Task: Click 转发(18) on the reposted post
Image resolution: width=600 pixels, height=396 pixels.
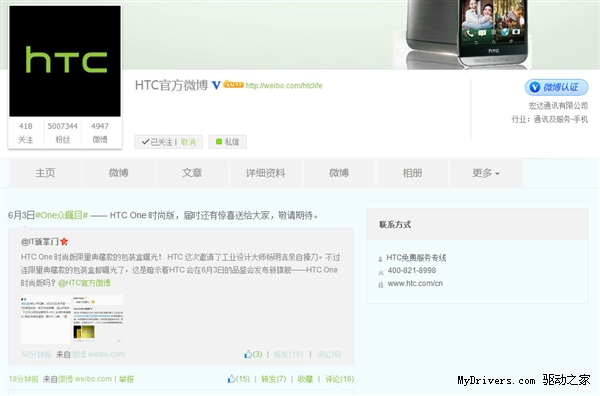Action: tap(288, 354)
